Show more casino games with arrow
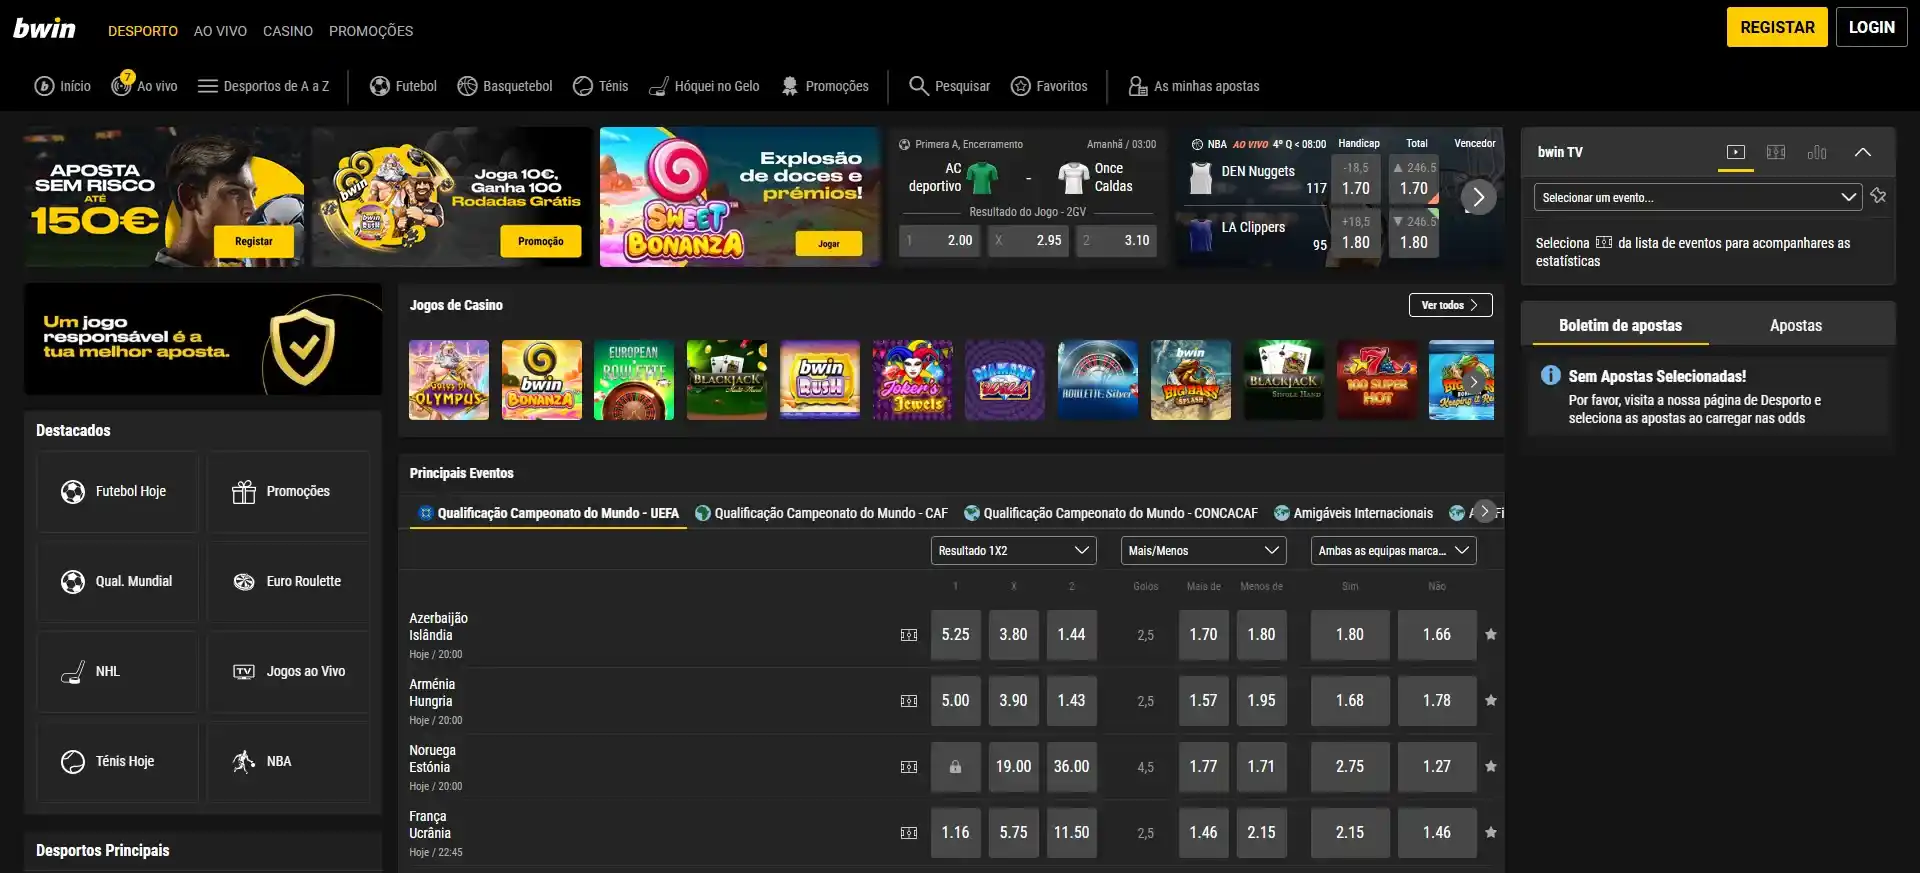This screenshot has height=873, width=1920. [1474, 381]
